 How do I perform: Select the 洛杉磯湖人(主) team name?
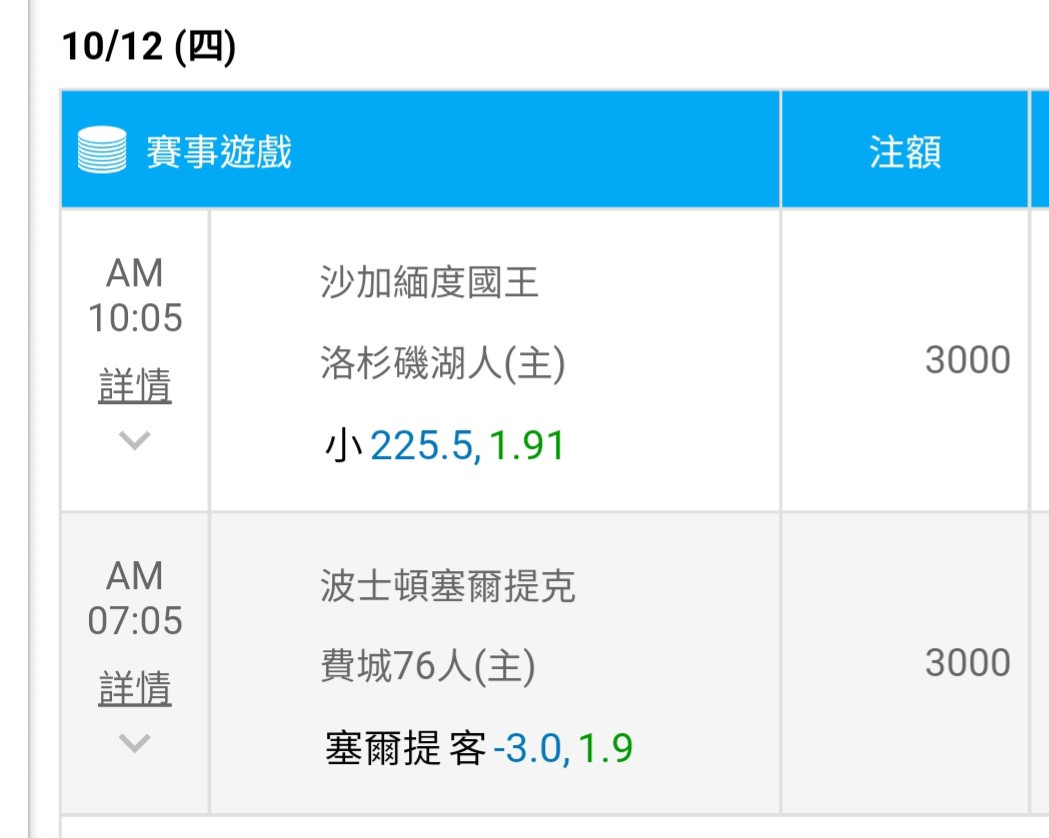pos(443,363)
